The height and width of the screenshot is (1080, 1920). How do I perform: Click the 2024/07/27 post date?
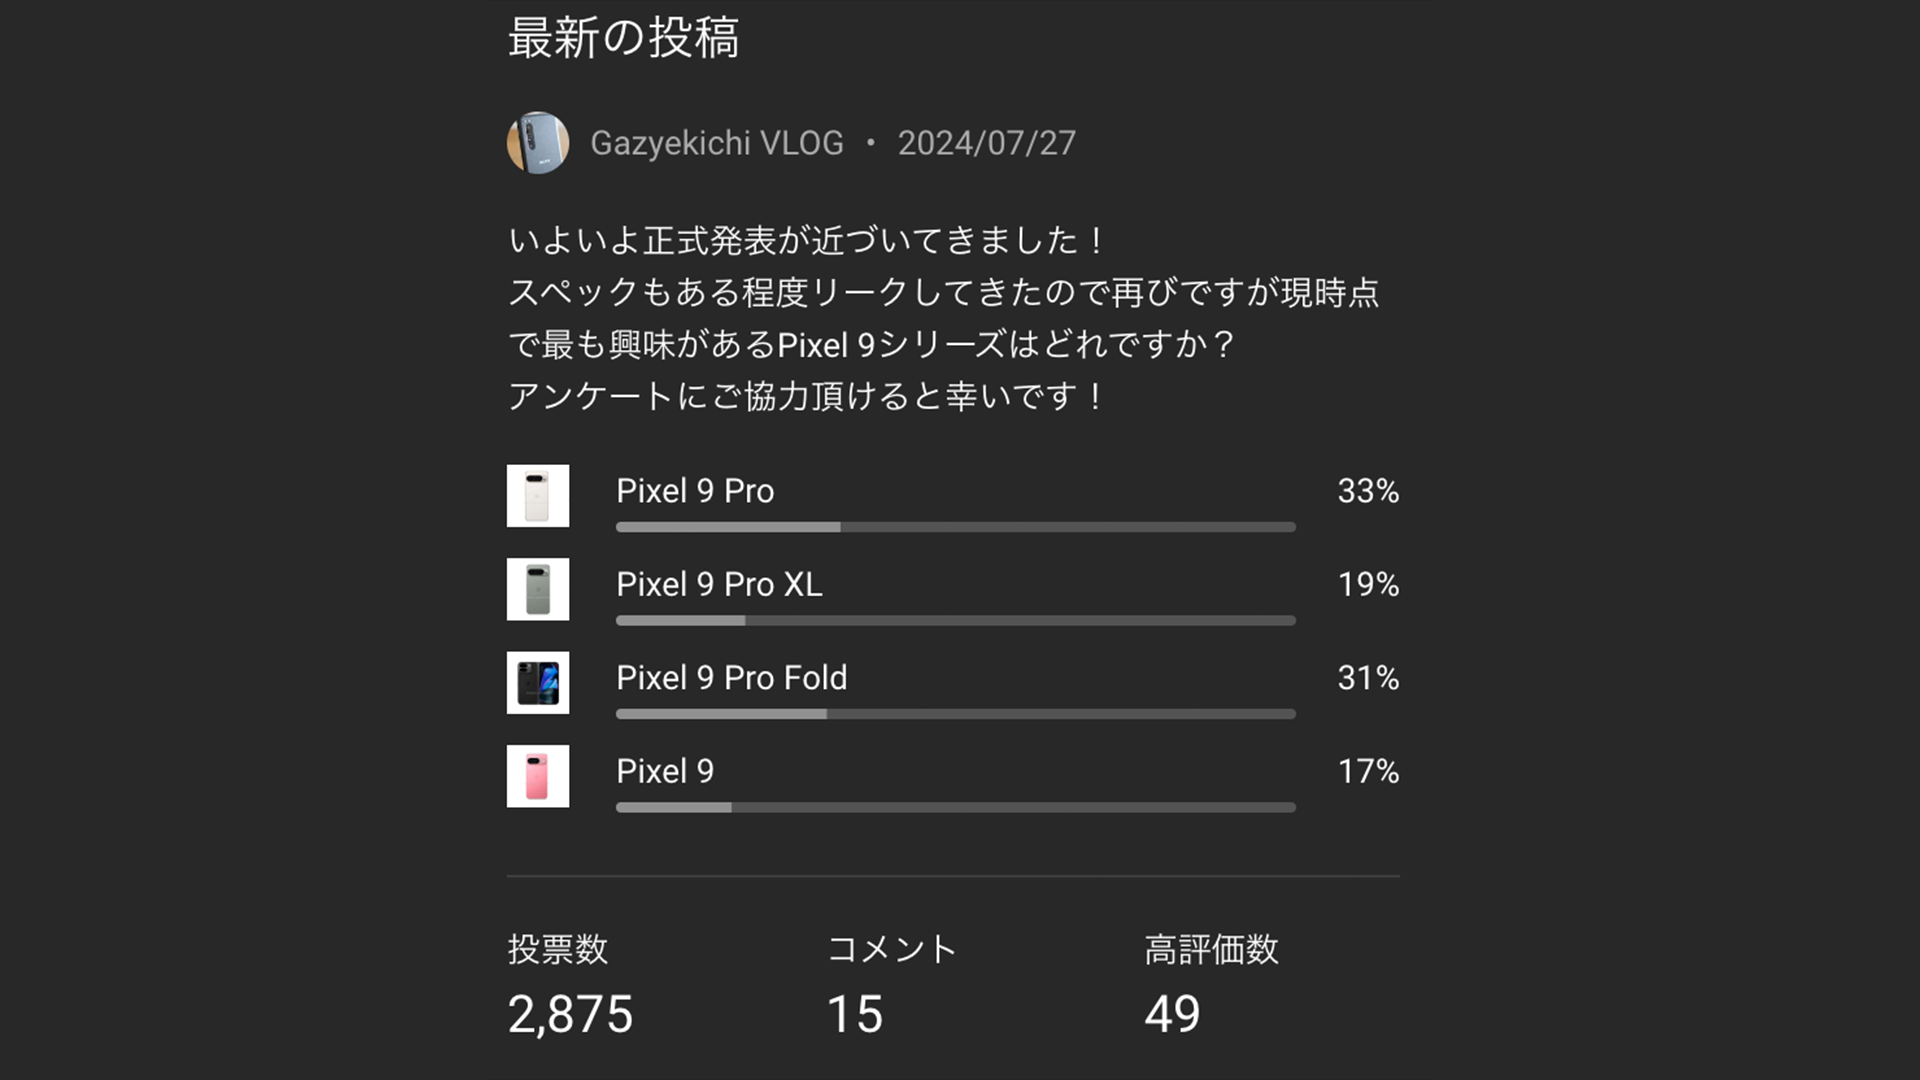click(x=986, y=143)
